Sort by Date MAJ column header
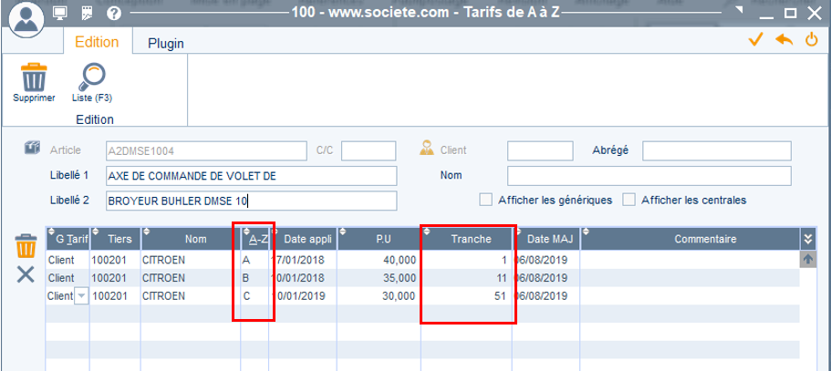The height and width of the screenshot is (371, 831). (546, 239)
